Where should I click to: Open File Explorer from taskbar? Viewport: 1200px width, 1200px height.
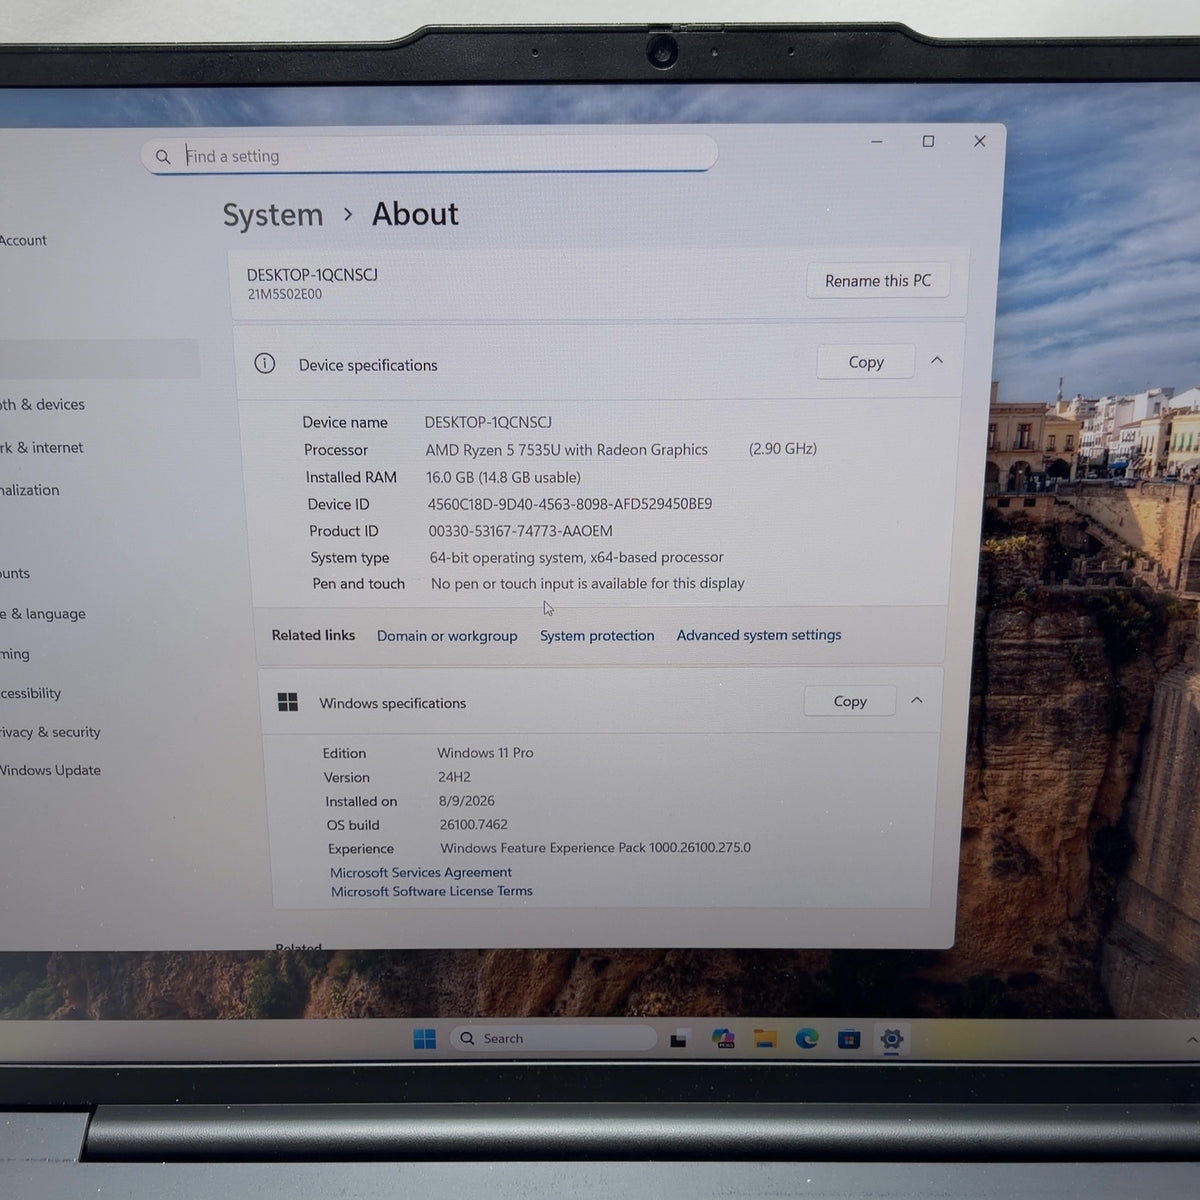pos(765,1039)
